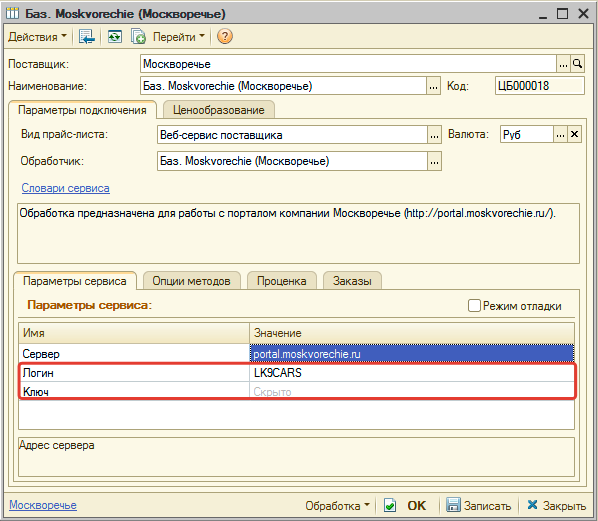Open selection ellipsis for Обработчик field
The width and height of the screenshot is (598, 521).
(x=434, y=161)
